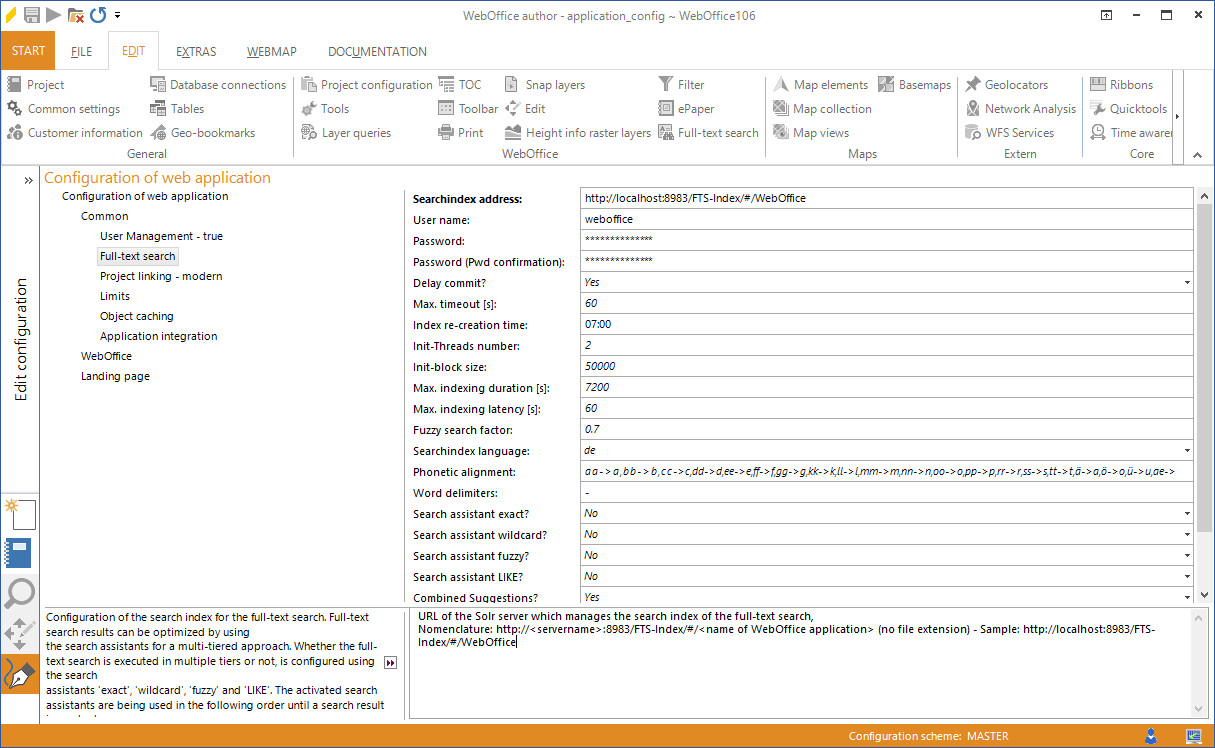This screenshot has height=748, width=1215.
Task: Open the Delay commit dropdown
Action: pyautogui.click(x=1187, y=283)
